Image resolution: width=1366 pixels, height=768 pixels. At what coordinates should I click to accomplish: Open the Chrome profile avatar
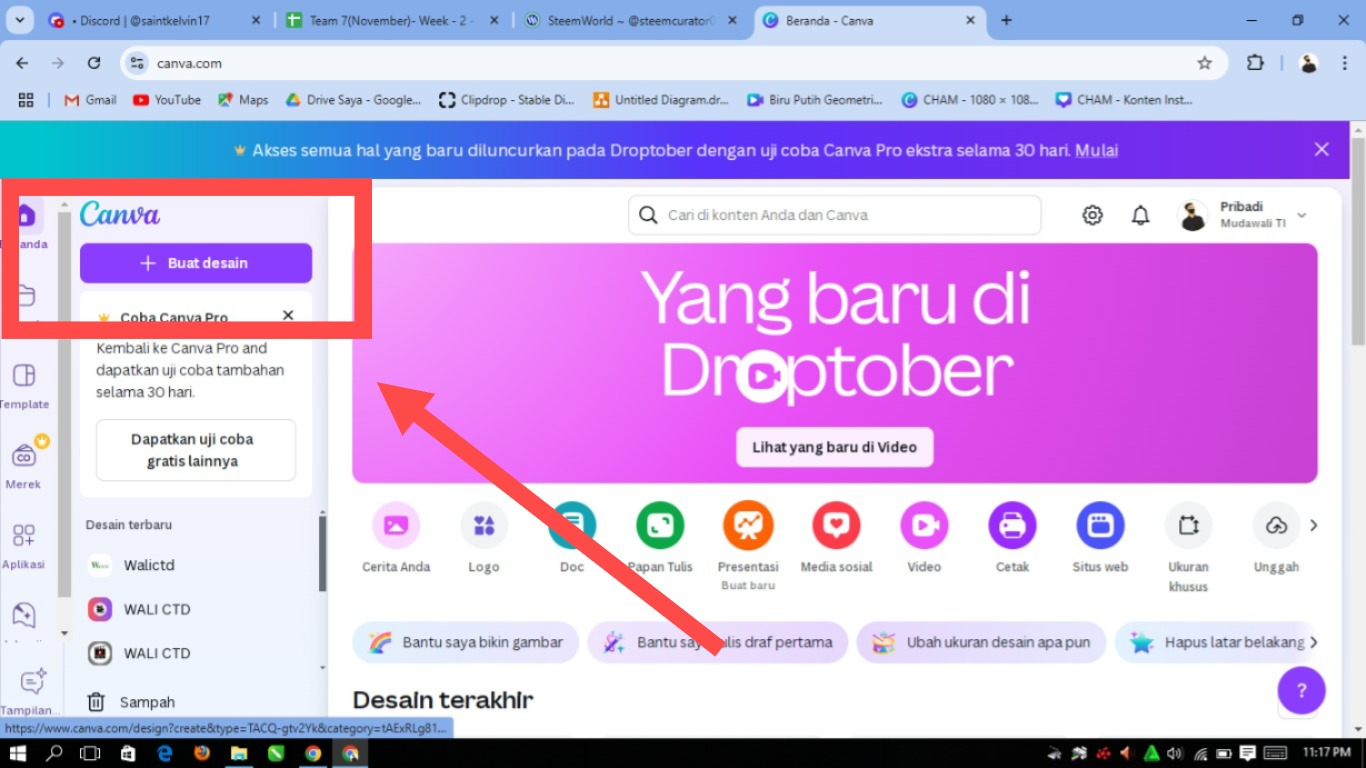[x=1309, y=63]
